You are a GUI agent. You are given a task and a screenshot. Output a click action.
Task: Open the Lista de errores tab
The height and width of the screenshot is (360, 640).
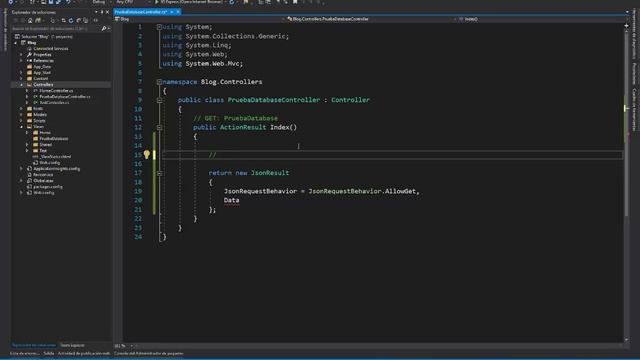[25, 353]
